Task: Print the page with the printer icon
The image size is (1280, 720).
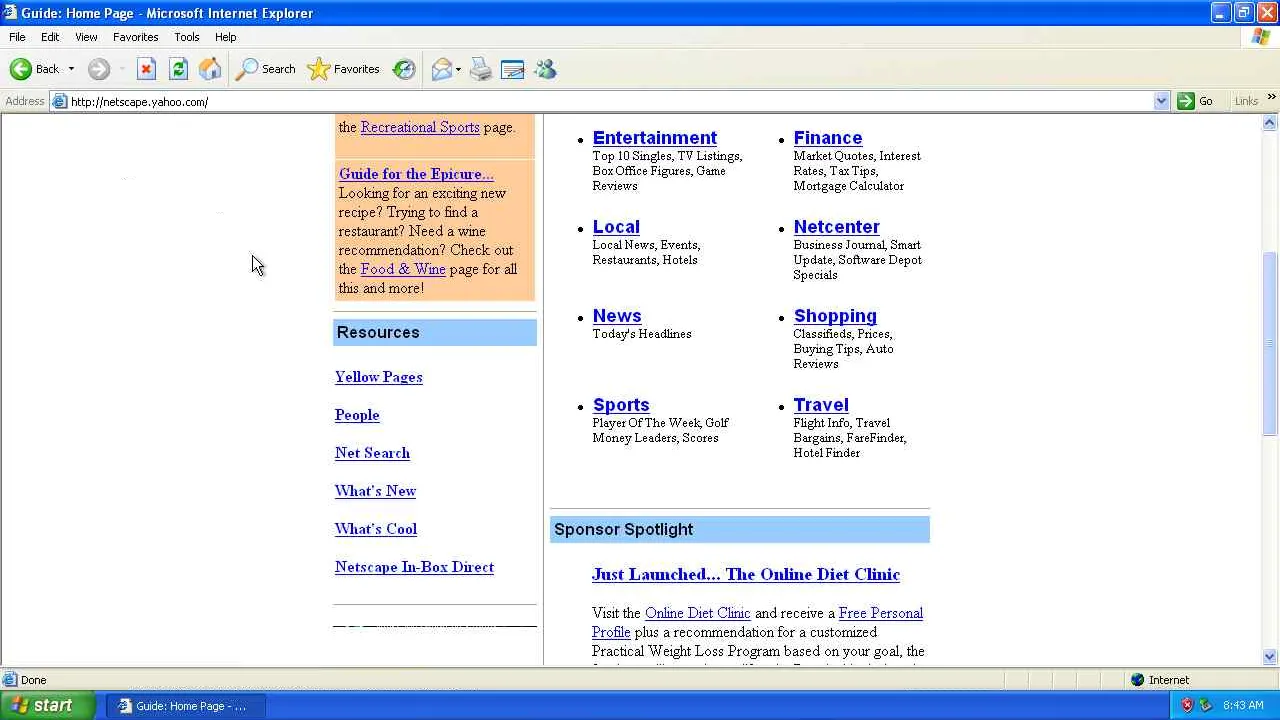Action: [481, 69]
